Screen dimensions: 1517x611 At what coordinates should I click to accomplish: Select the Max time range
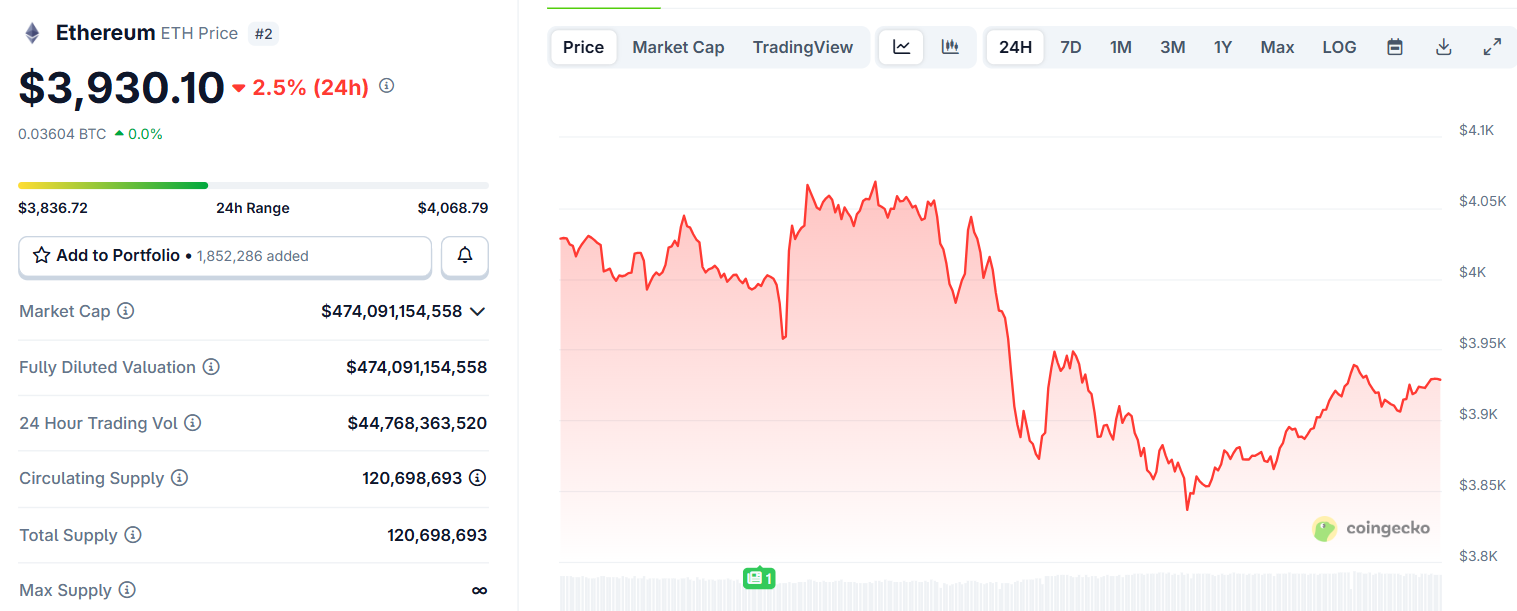point(1277,47)
